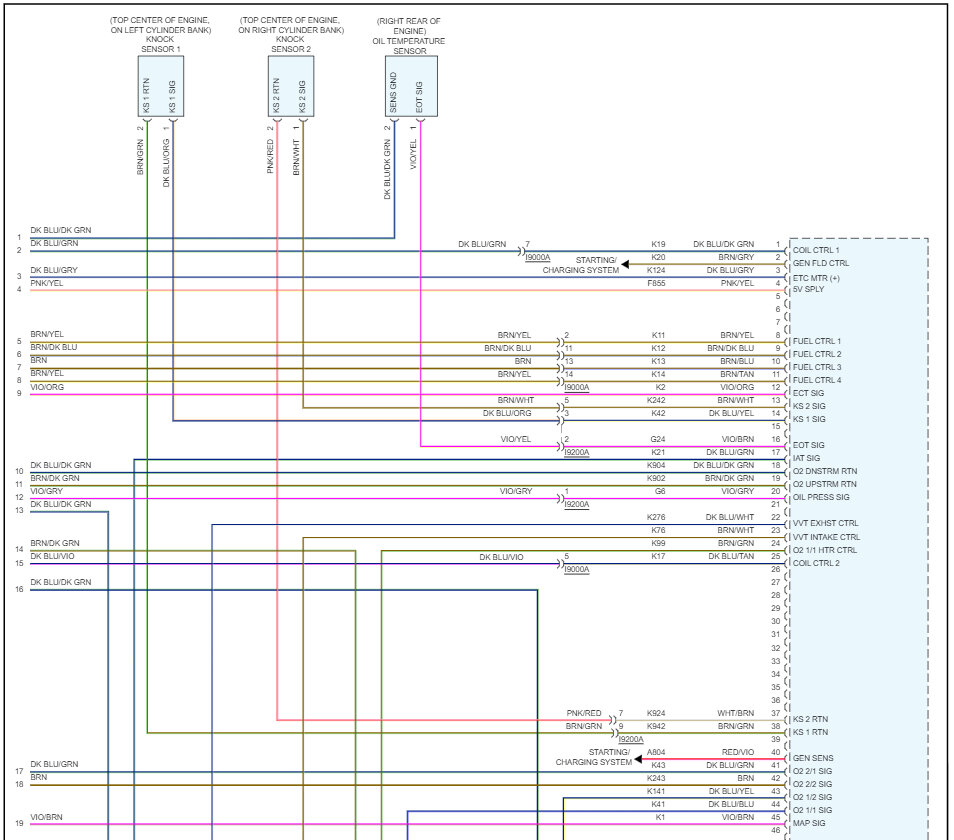Select the GEN FLD CTRL pin label
The height and width of the screenshot is (840, 954).
[x=820, y=264]
